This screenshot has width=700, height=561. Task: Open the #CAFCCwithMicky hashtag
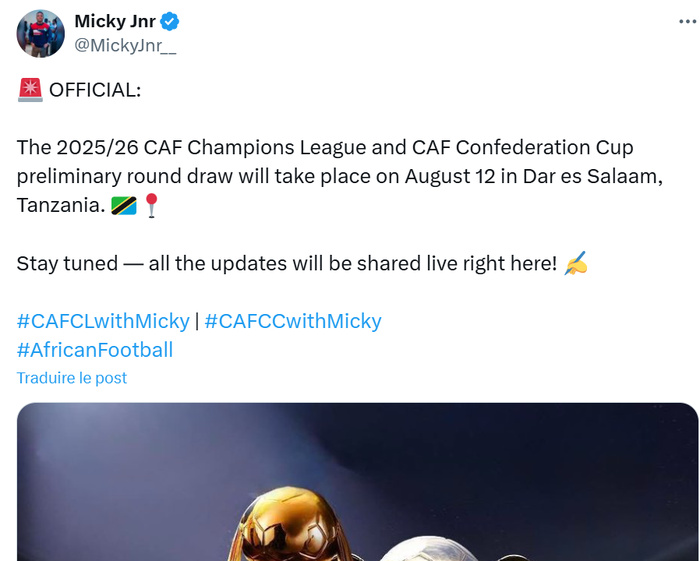coord(293,321)
